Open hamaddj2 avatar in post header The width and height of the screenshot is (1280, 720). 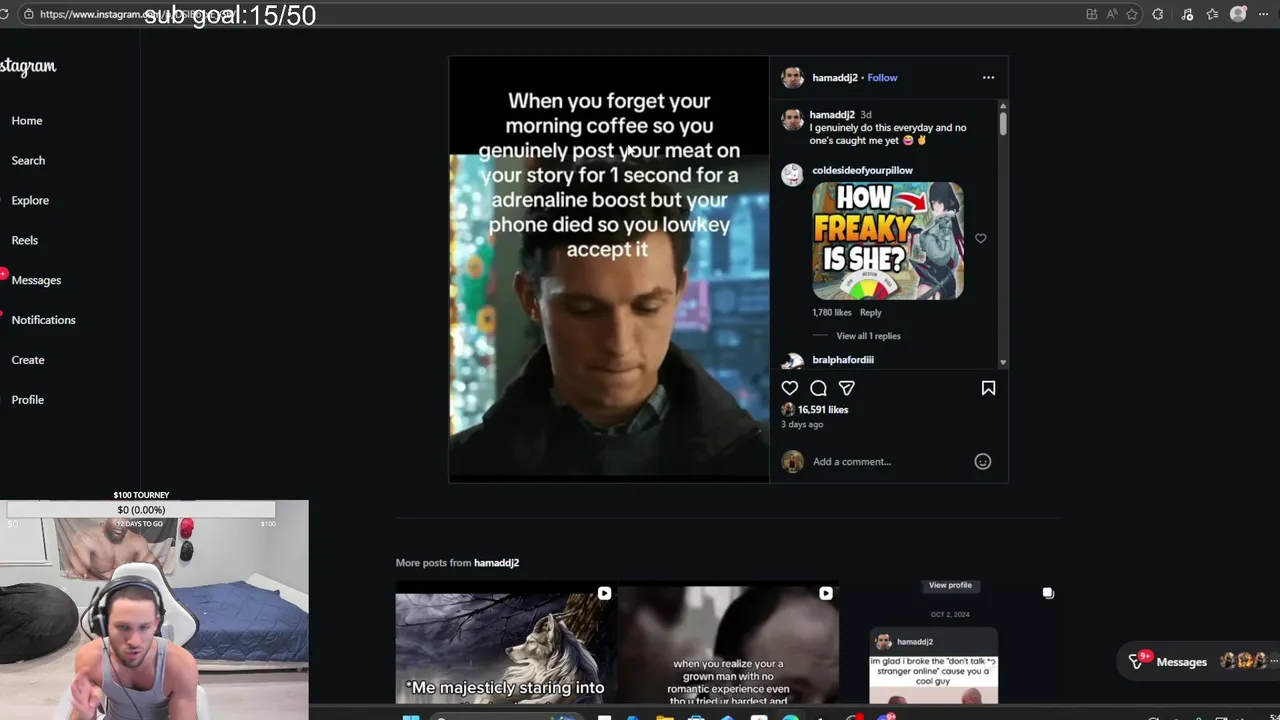pos(793,77)
